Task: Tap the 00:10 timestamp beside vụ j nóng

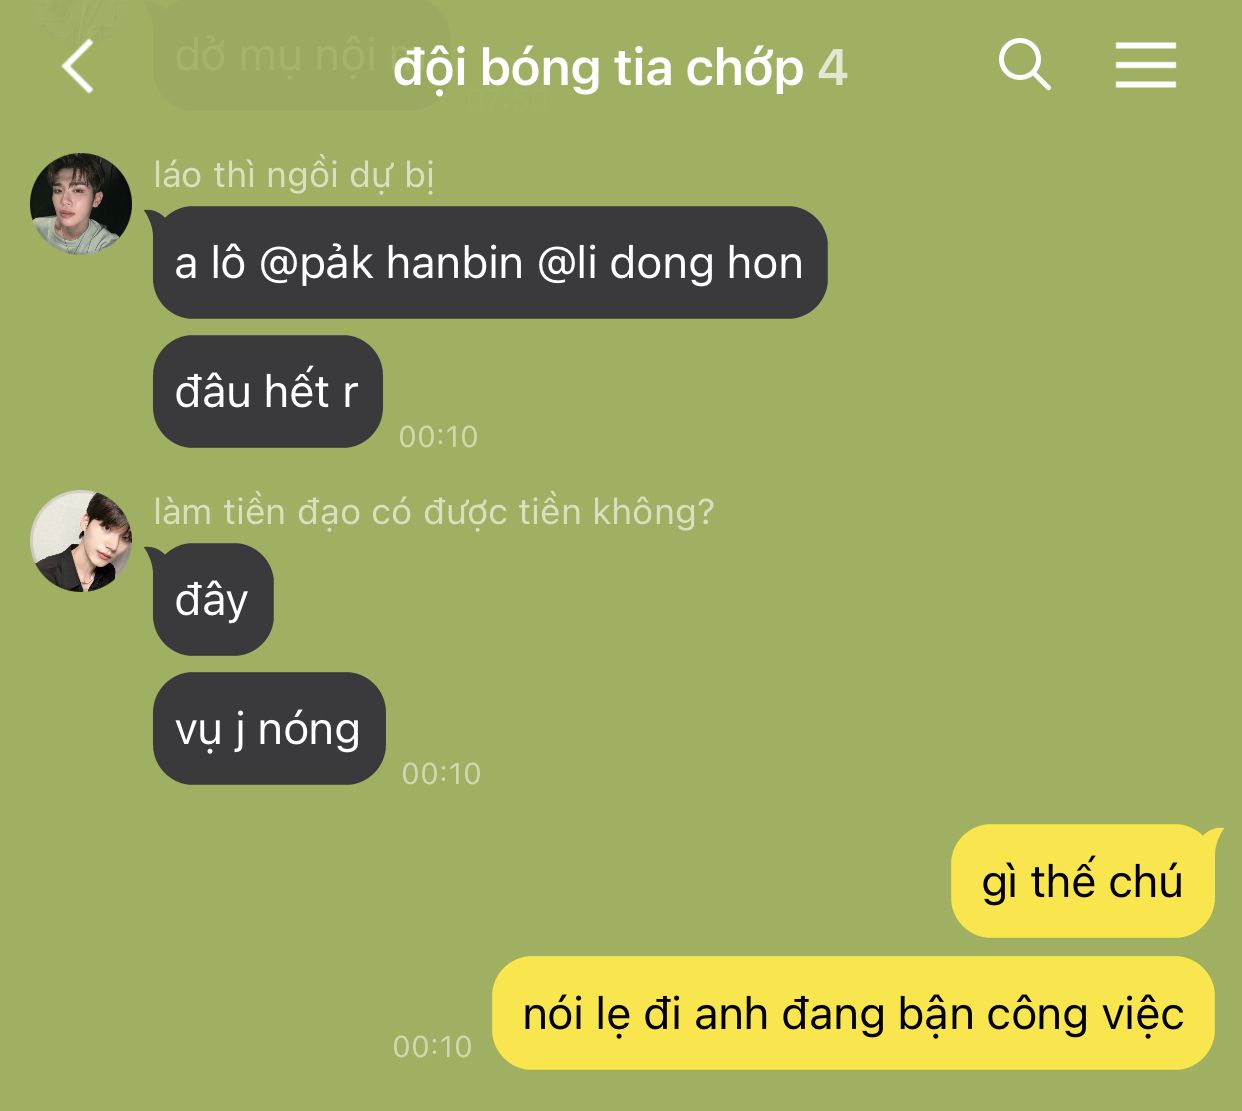Action: [x=441, y=773]
